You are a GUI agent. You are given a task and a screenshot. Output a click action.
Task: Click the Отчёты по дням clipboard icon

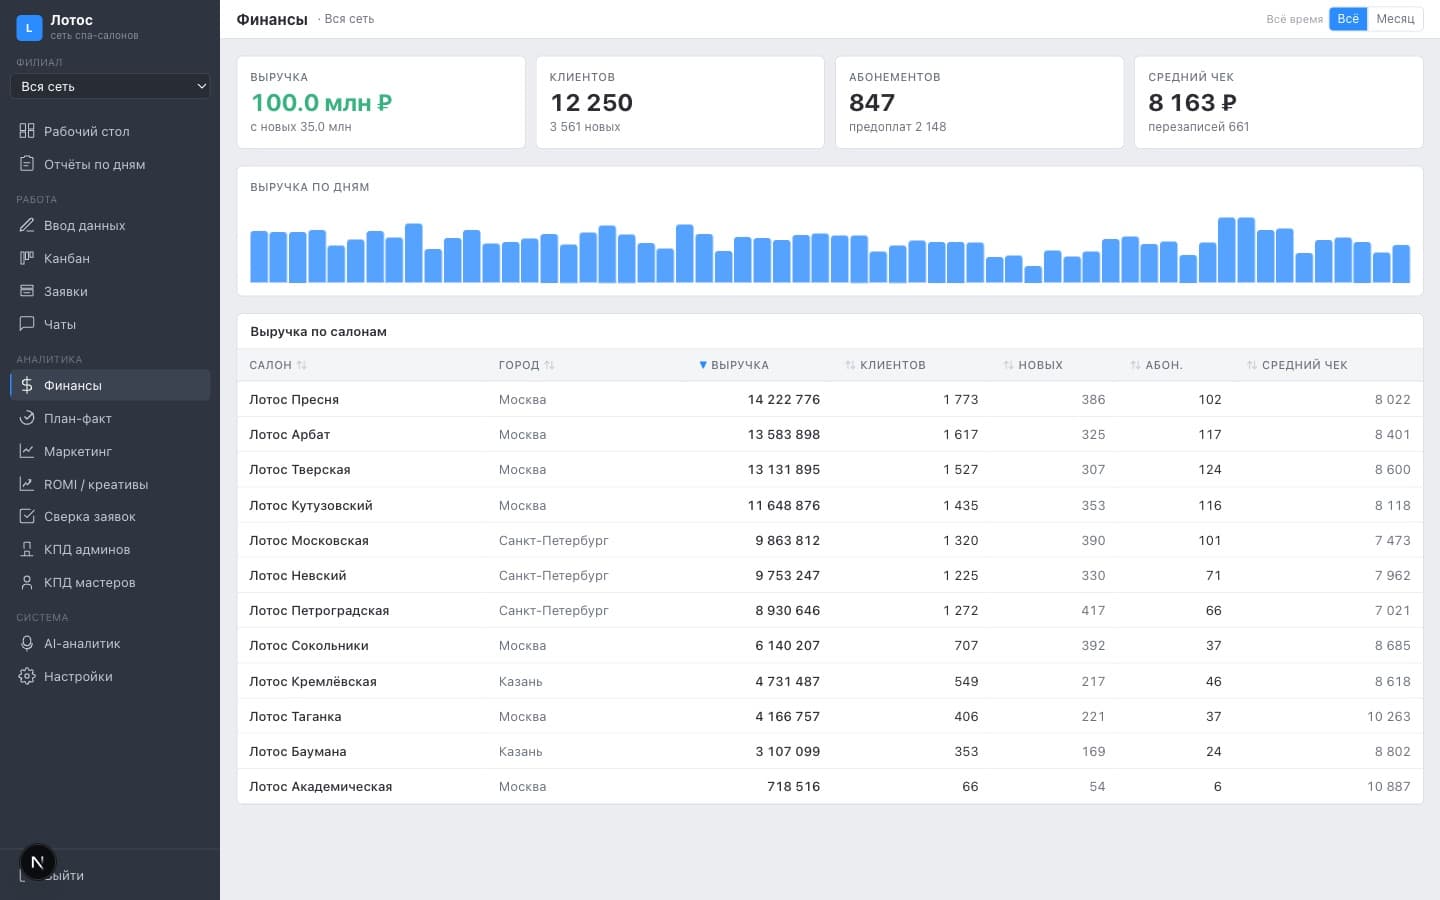pyautogui.click(x=27, y=164)
